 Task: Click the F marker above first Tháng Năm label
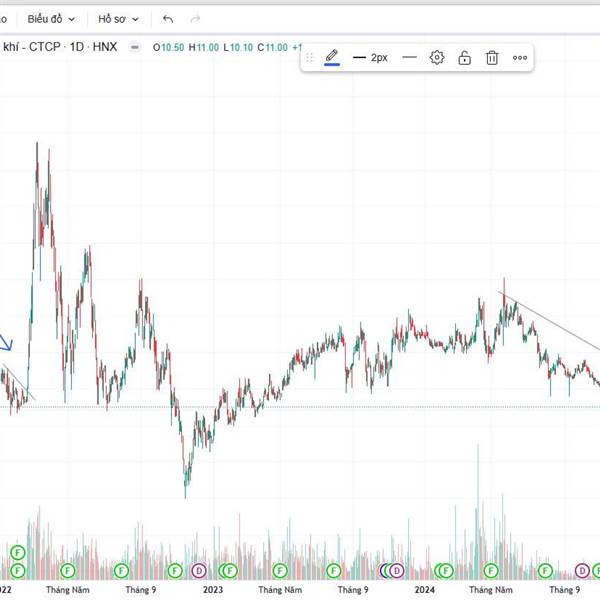(x=68, y=571)
